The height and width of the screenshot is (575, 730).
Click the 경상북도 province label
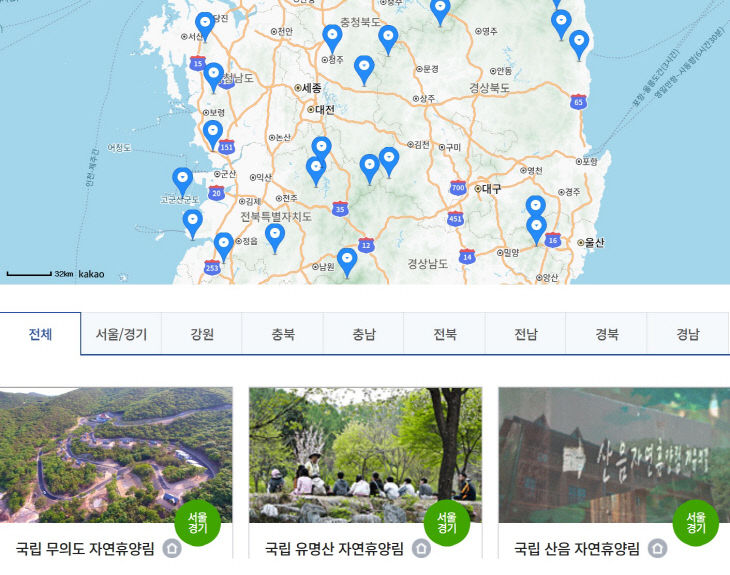(489, 88)
